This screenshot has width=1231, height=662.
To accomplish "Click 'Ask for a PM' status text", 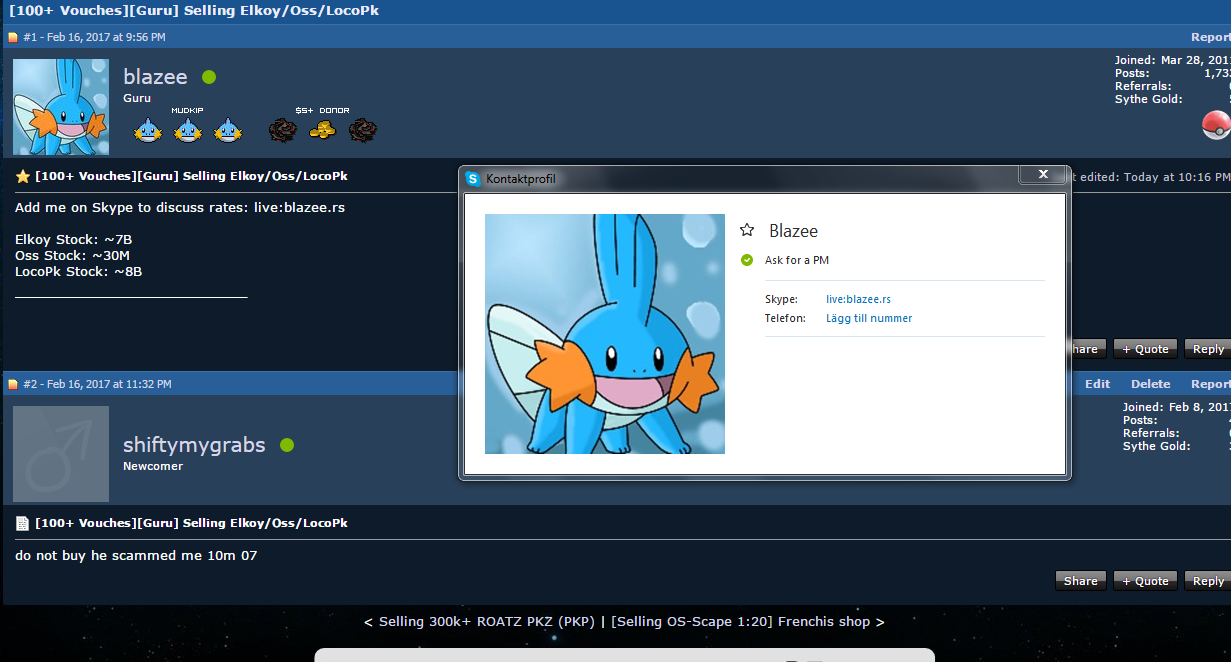I will [x=797, y=260].
